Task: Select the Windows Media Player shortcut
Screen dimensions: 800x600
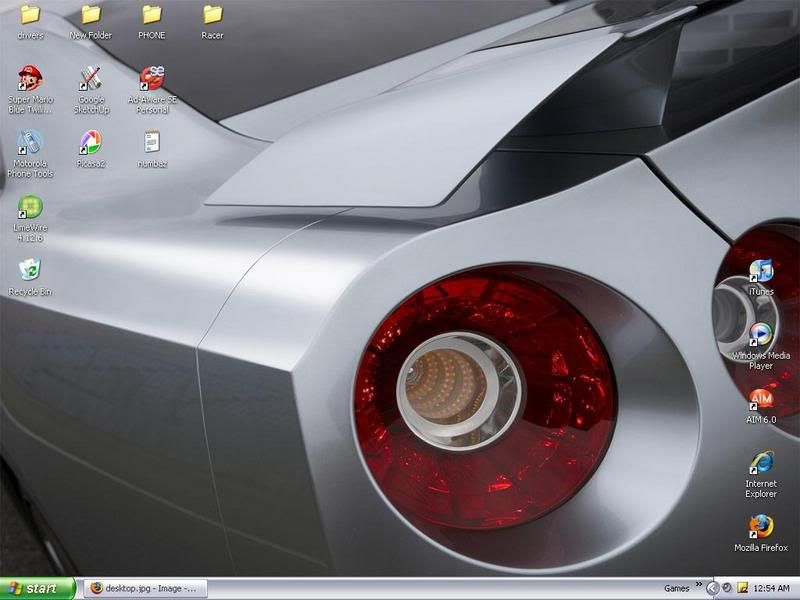Action: point(761,334)
